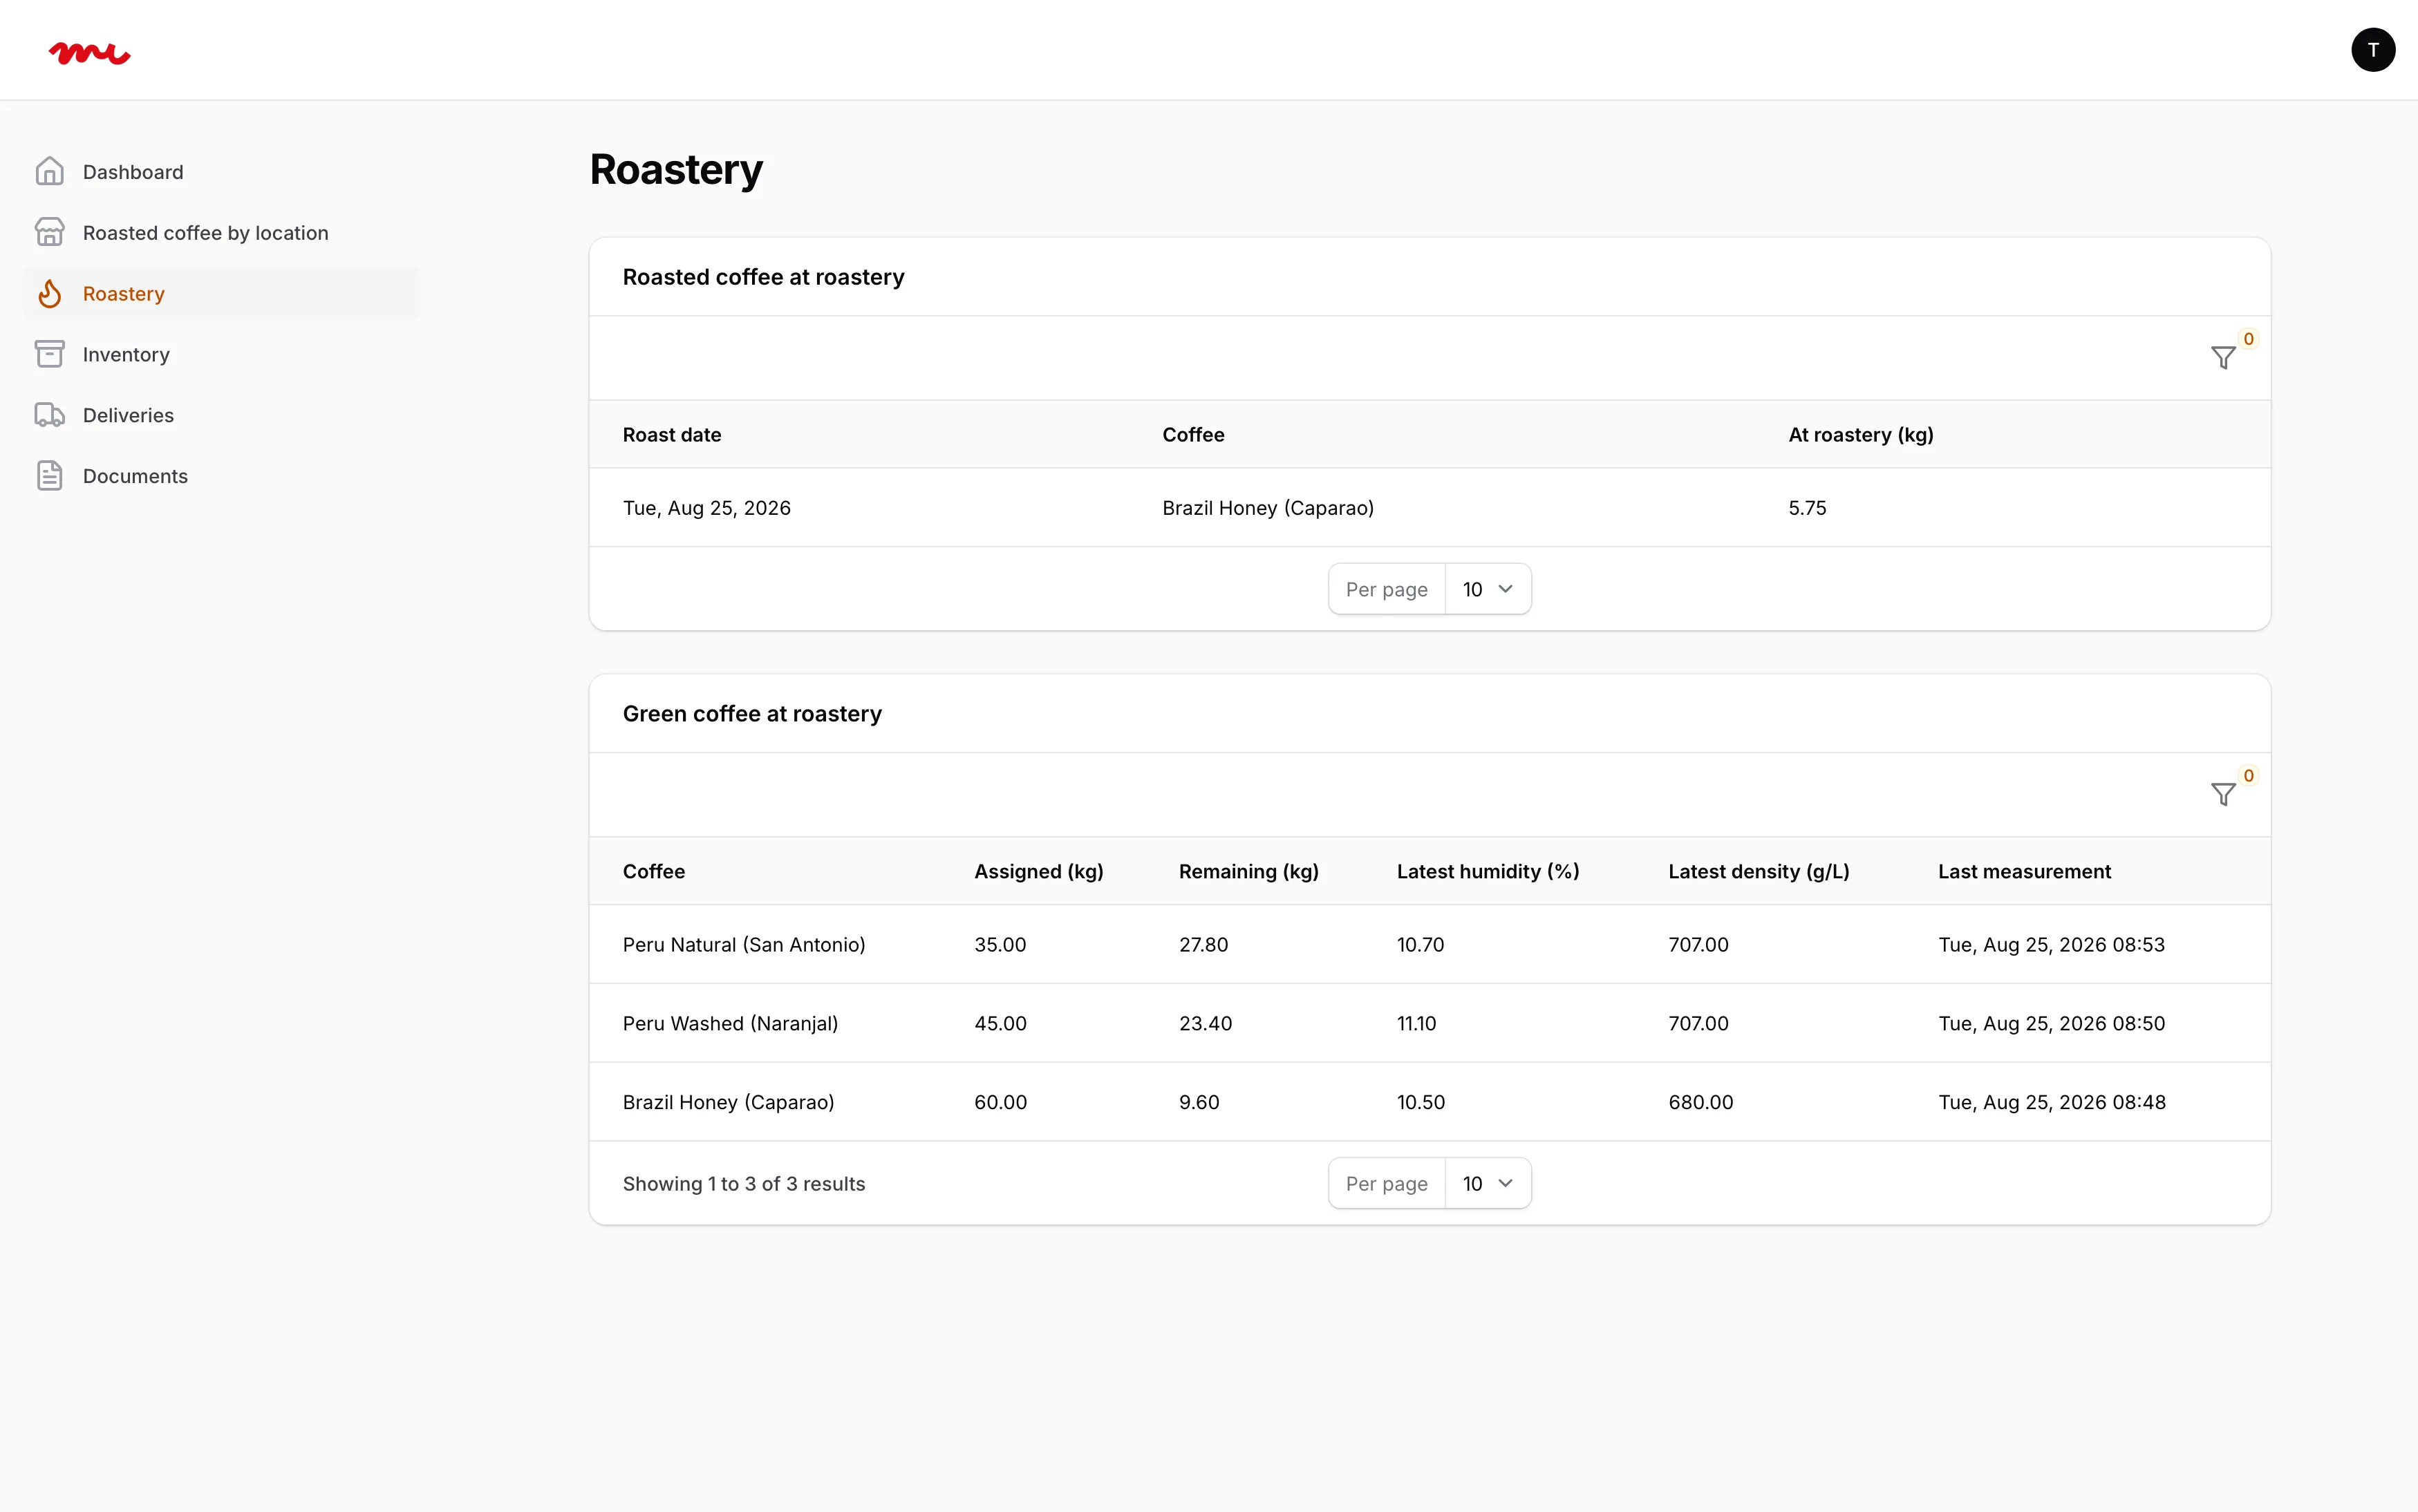The width and height of the screenshot is (2418, 1512).
Task: Open Roasted coffee by location page
Action: click(x=221, y=233)
